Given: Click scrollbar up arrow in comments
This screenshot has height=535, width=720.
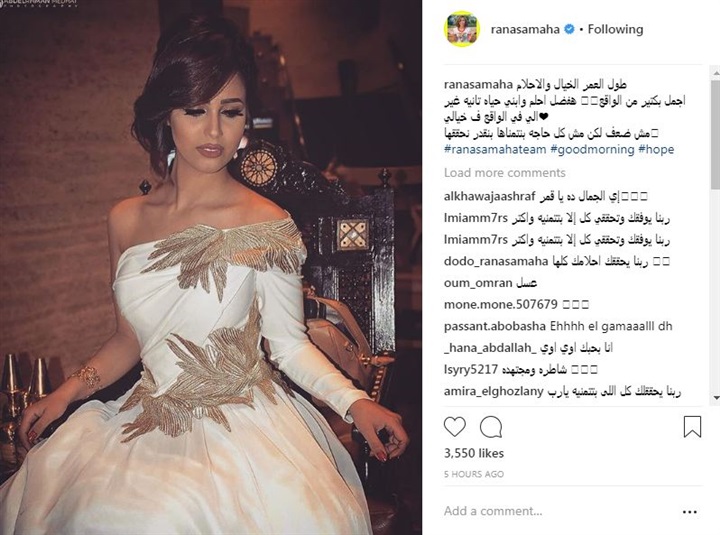Looking at the screenshot, I should pos(716,72).
